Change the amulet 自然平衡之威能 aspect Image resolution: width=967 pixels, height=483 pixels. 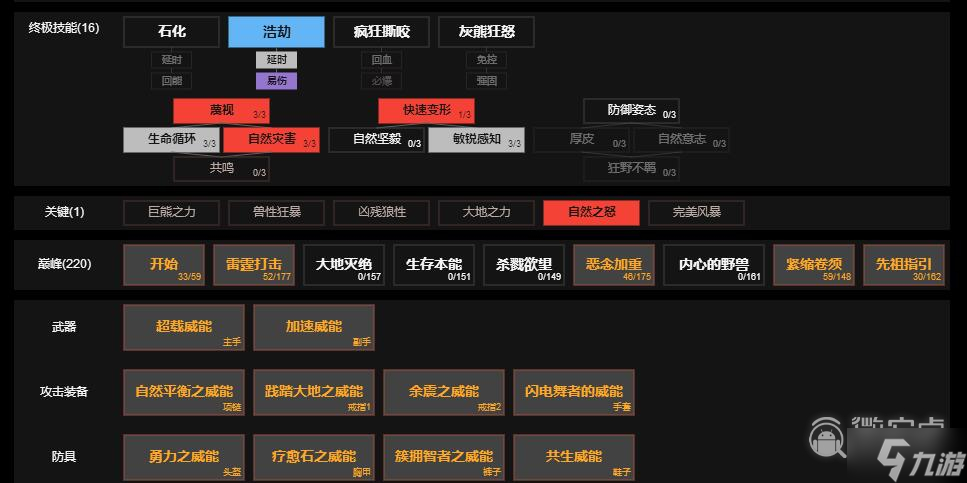pyautogui.click(x=184, y=392)
